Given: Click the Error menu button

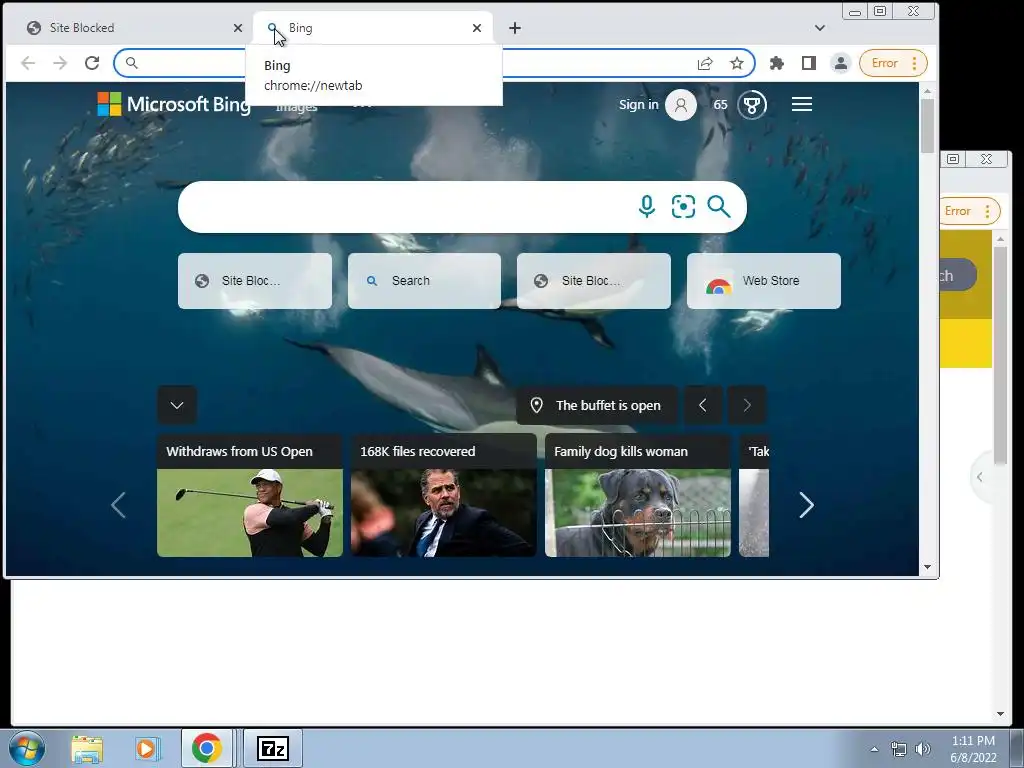Looking at the screenshot, I should pos(893,63).
